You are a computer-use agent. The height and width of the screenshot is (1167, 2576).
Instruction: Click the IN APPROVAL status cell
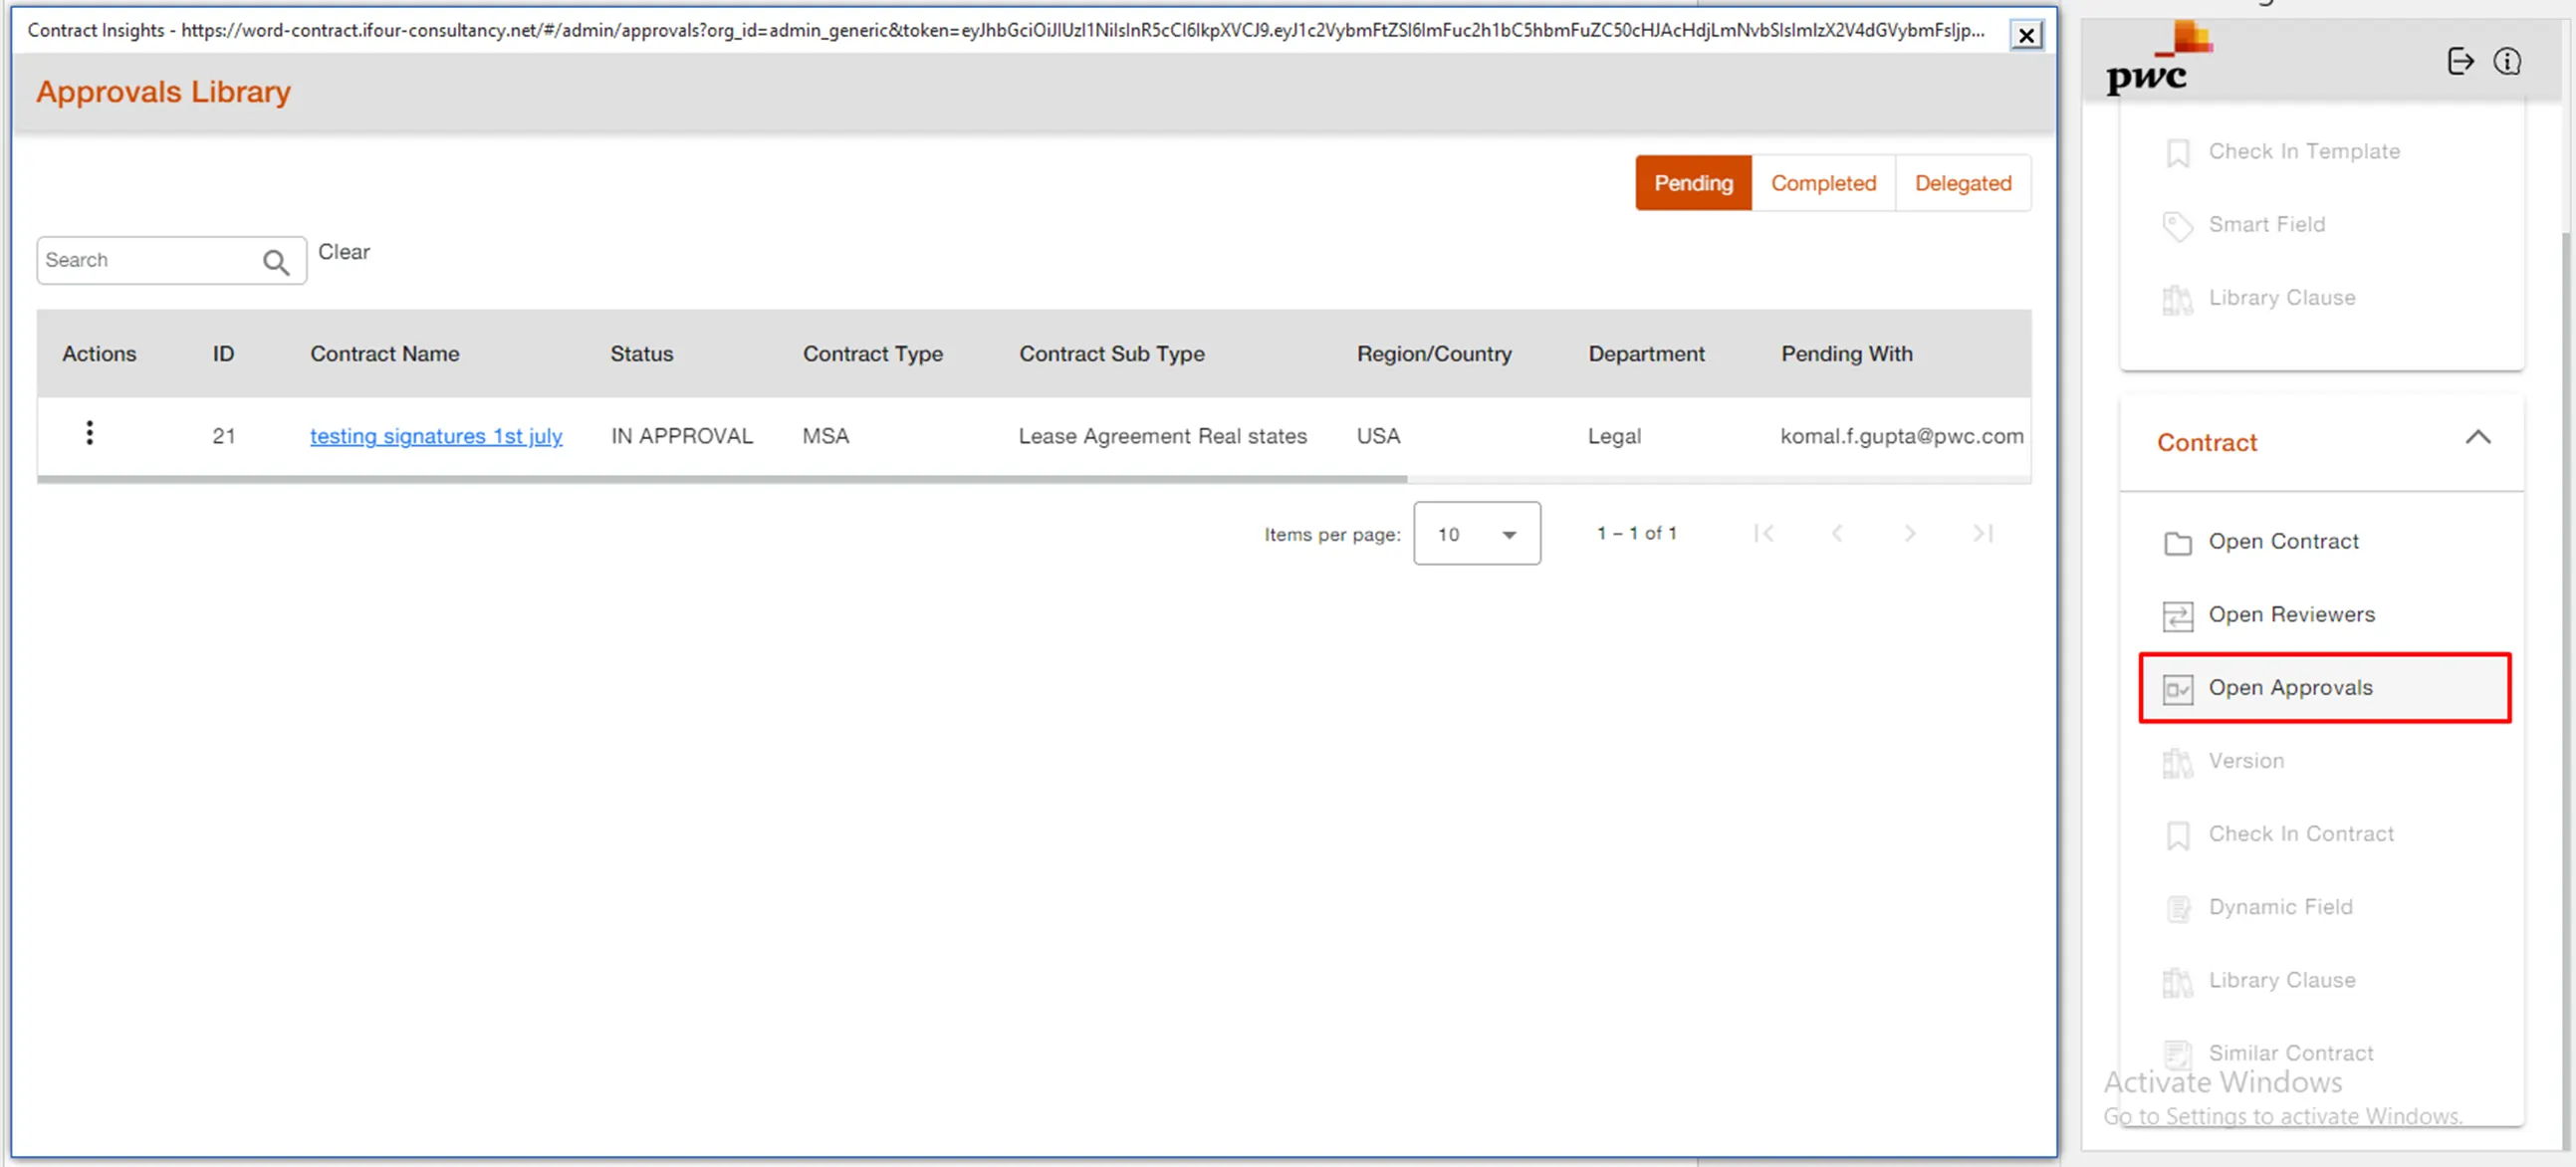click(x=681, y=436)
